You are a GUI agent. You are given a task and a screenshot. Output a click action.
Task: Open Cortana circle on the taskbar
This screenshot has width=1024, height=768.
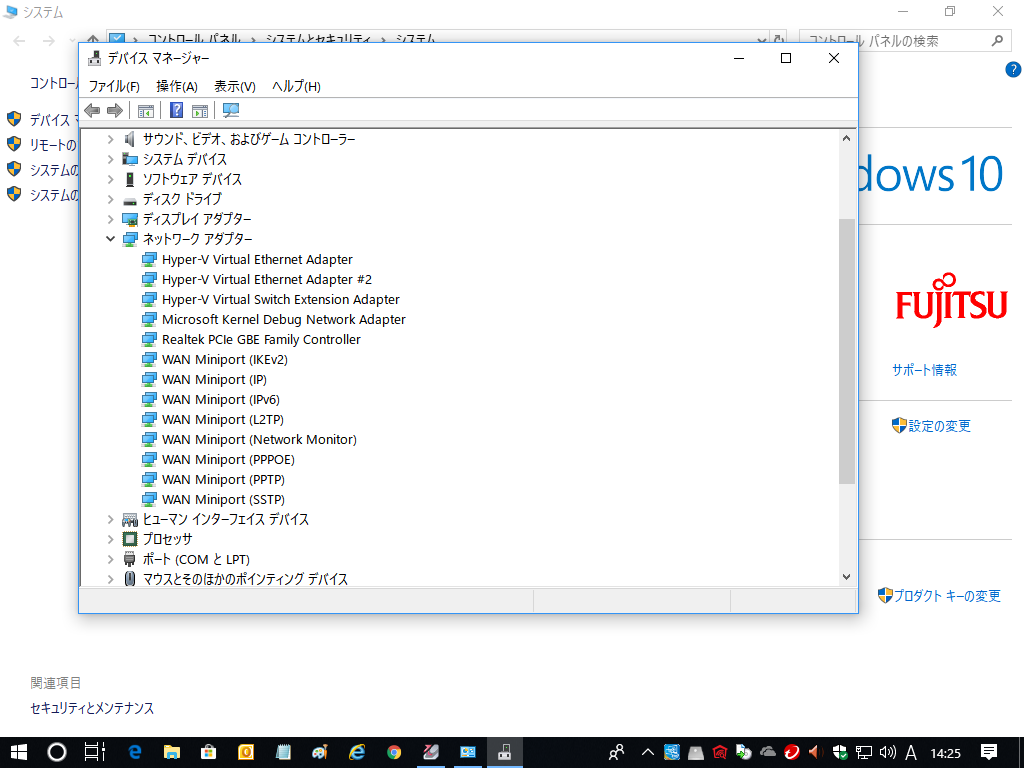(x=57, y=752)
